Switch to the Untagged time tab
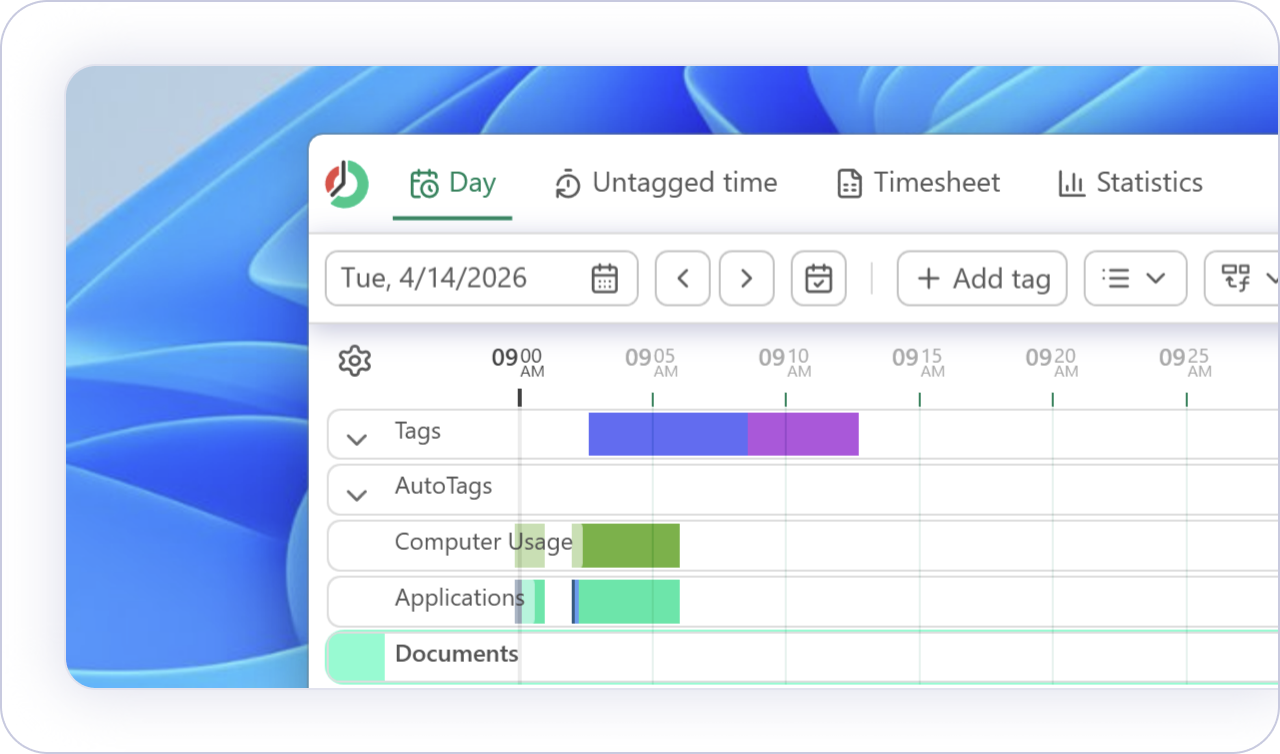Screen dimensions: 1280x754 pyautogui.click(x=665, y=183)
